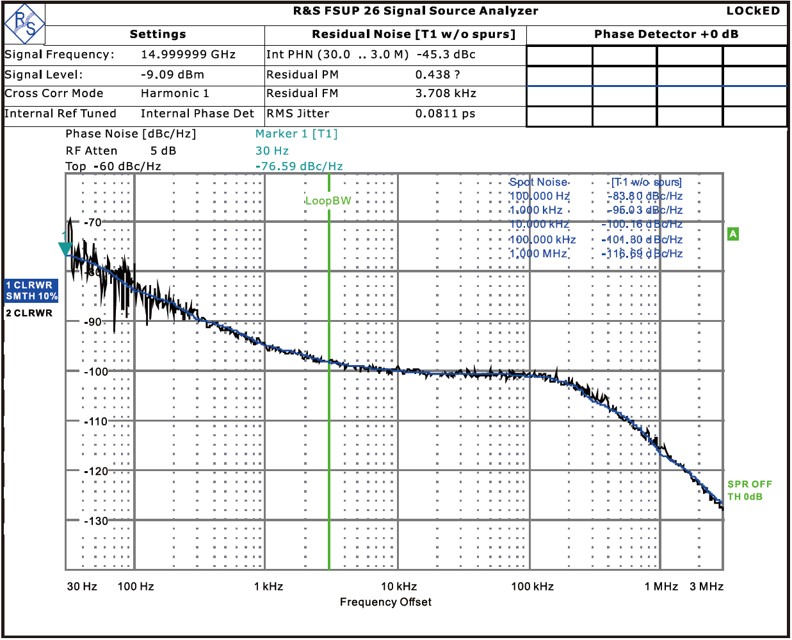Click the LOCKED status indicator
Image resolution: width=792 pixels, height=640 pixels.
755,11
